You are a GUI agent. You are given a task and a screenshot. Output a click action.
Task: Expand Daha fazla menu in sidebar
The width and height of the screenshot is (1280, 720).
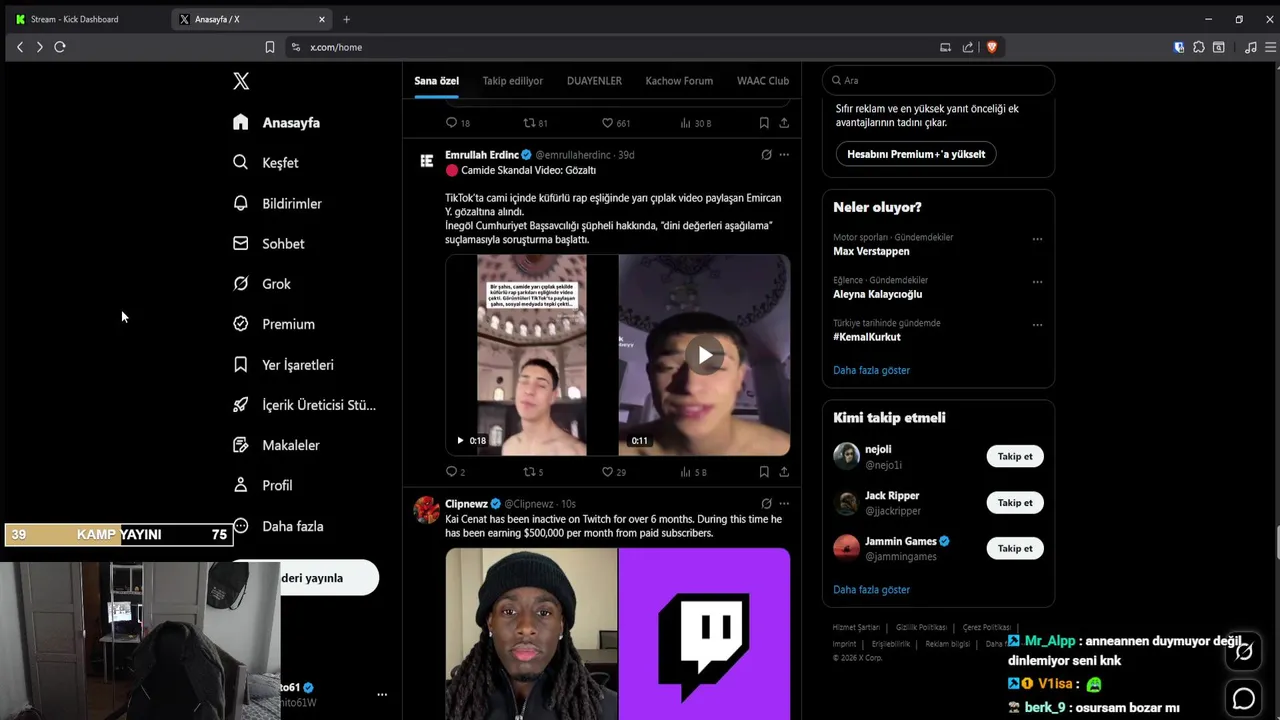(279, 526)
